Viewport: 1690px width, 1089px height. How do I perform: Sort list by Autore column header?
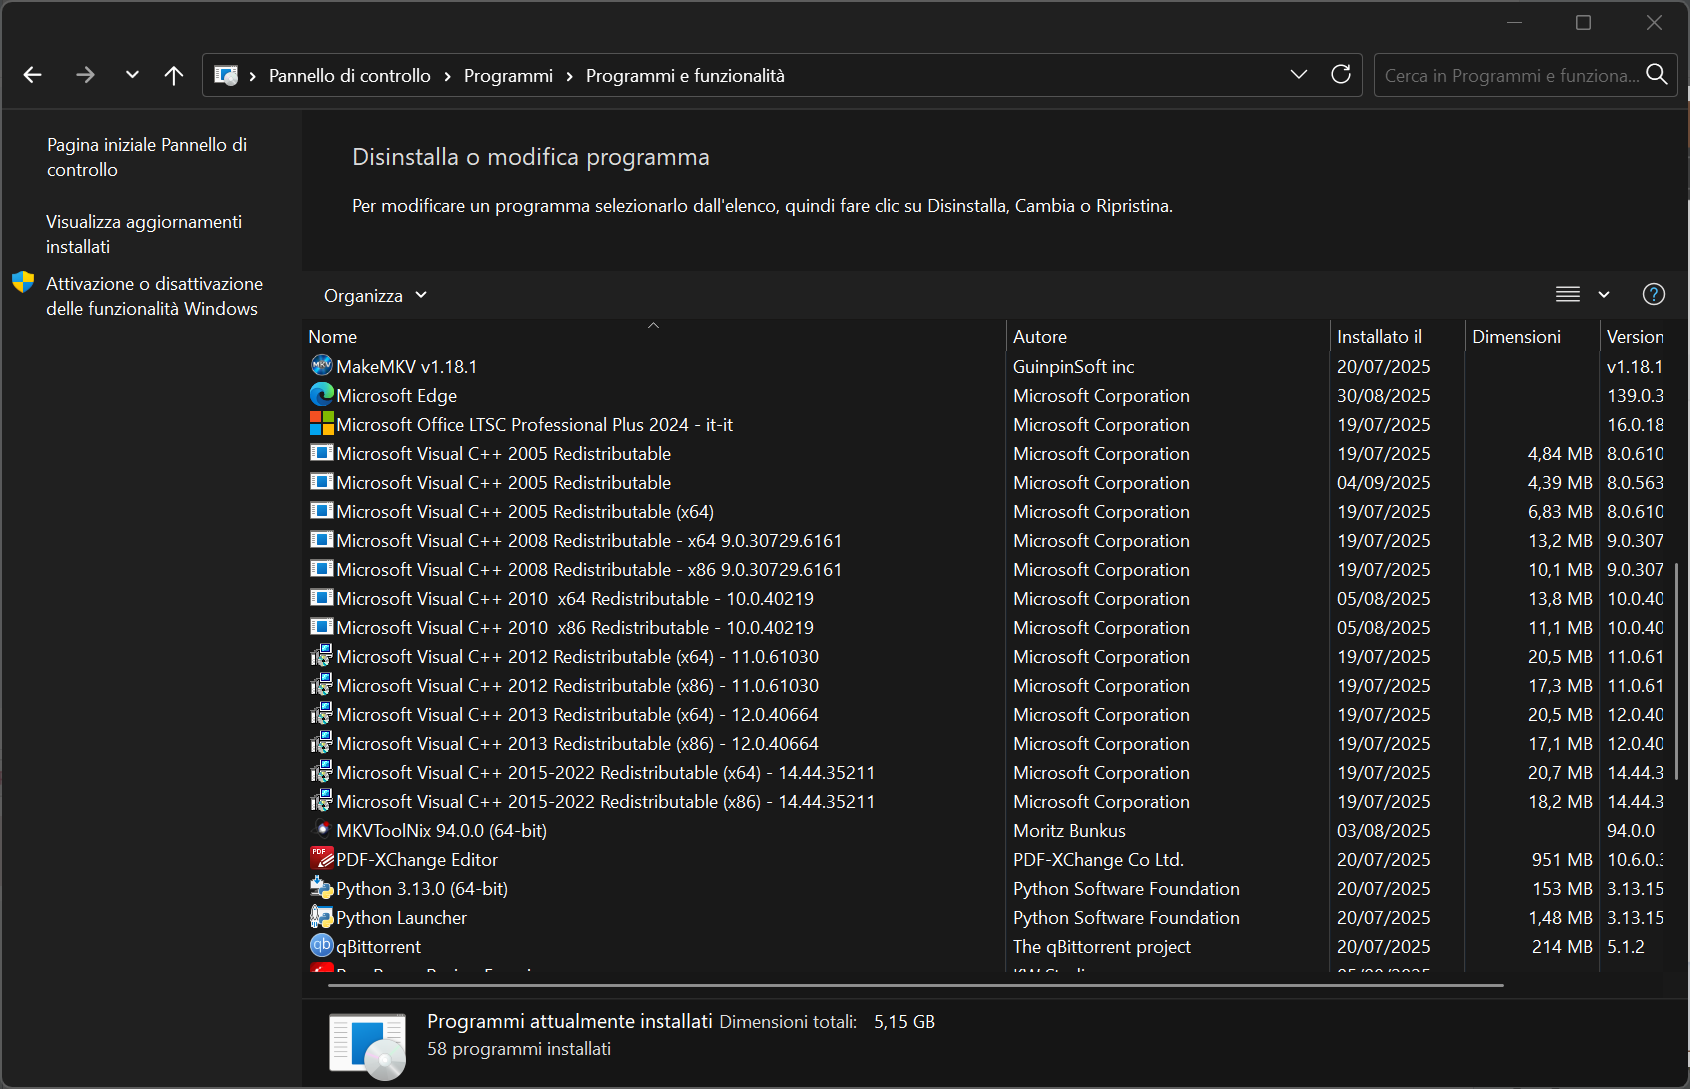tap(1040, 337)
